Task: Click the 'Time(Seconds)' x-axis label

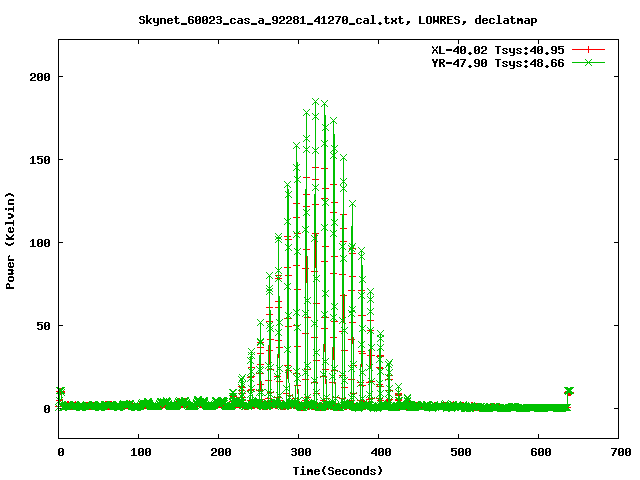Action: (x=338, y=471)
